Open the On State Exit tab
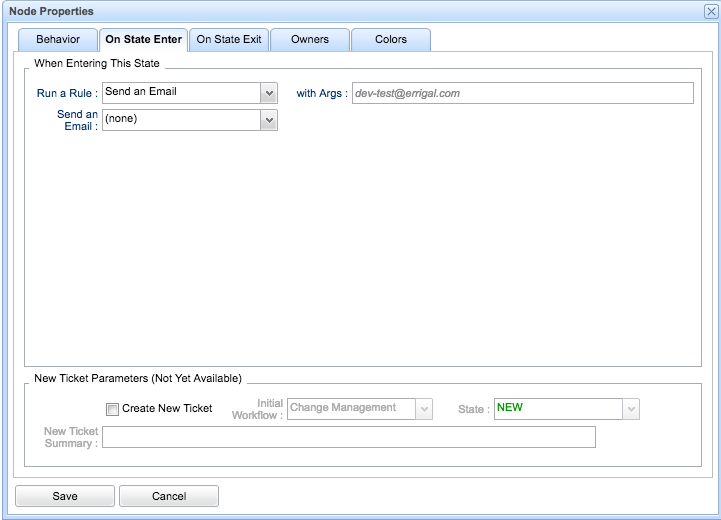 (229, 40)
